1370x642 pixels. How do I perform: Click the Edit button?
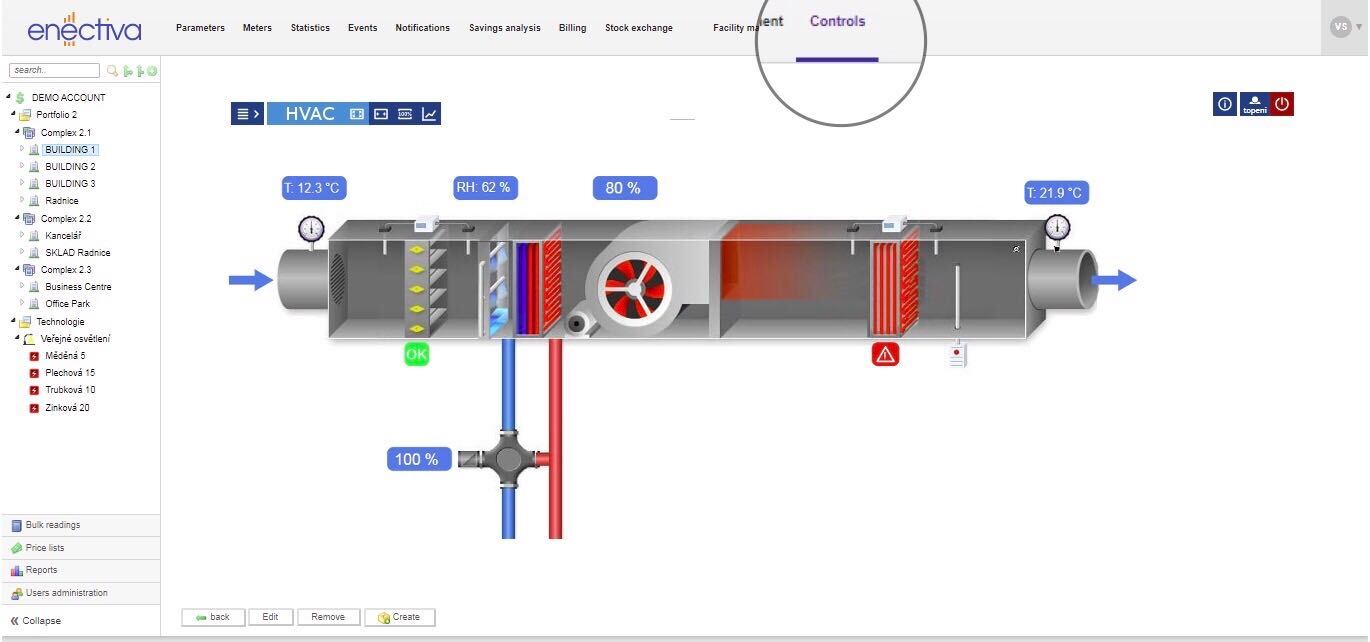tap(270, 617)
